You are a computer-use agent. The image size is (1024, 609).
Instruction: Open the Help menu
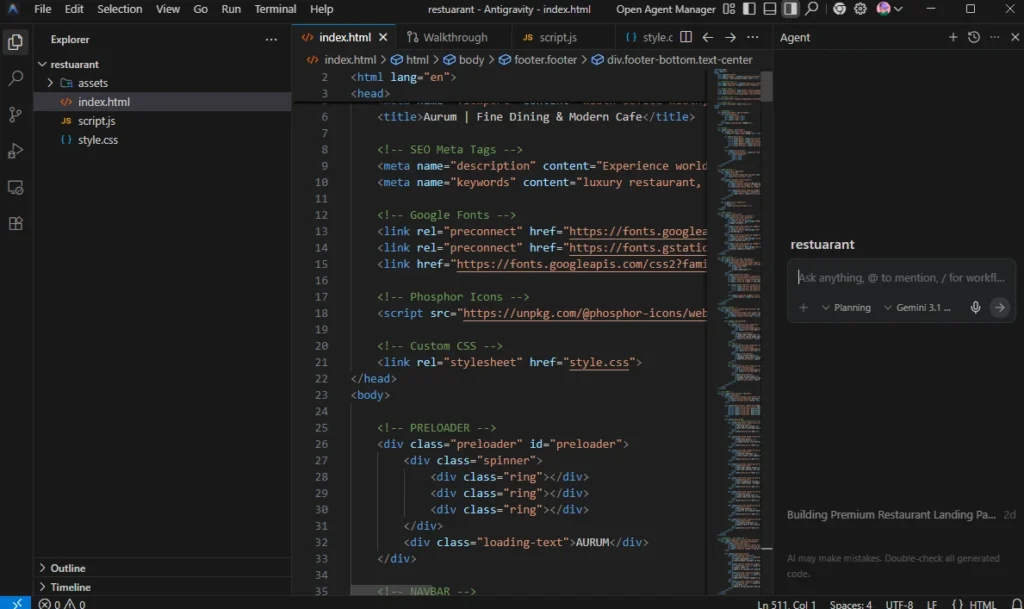point(321,9)
